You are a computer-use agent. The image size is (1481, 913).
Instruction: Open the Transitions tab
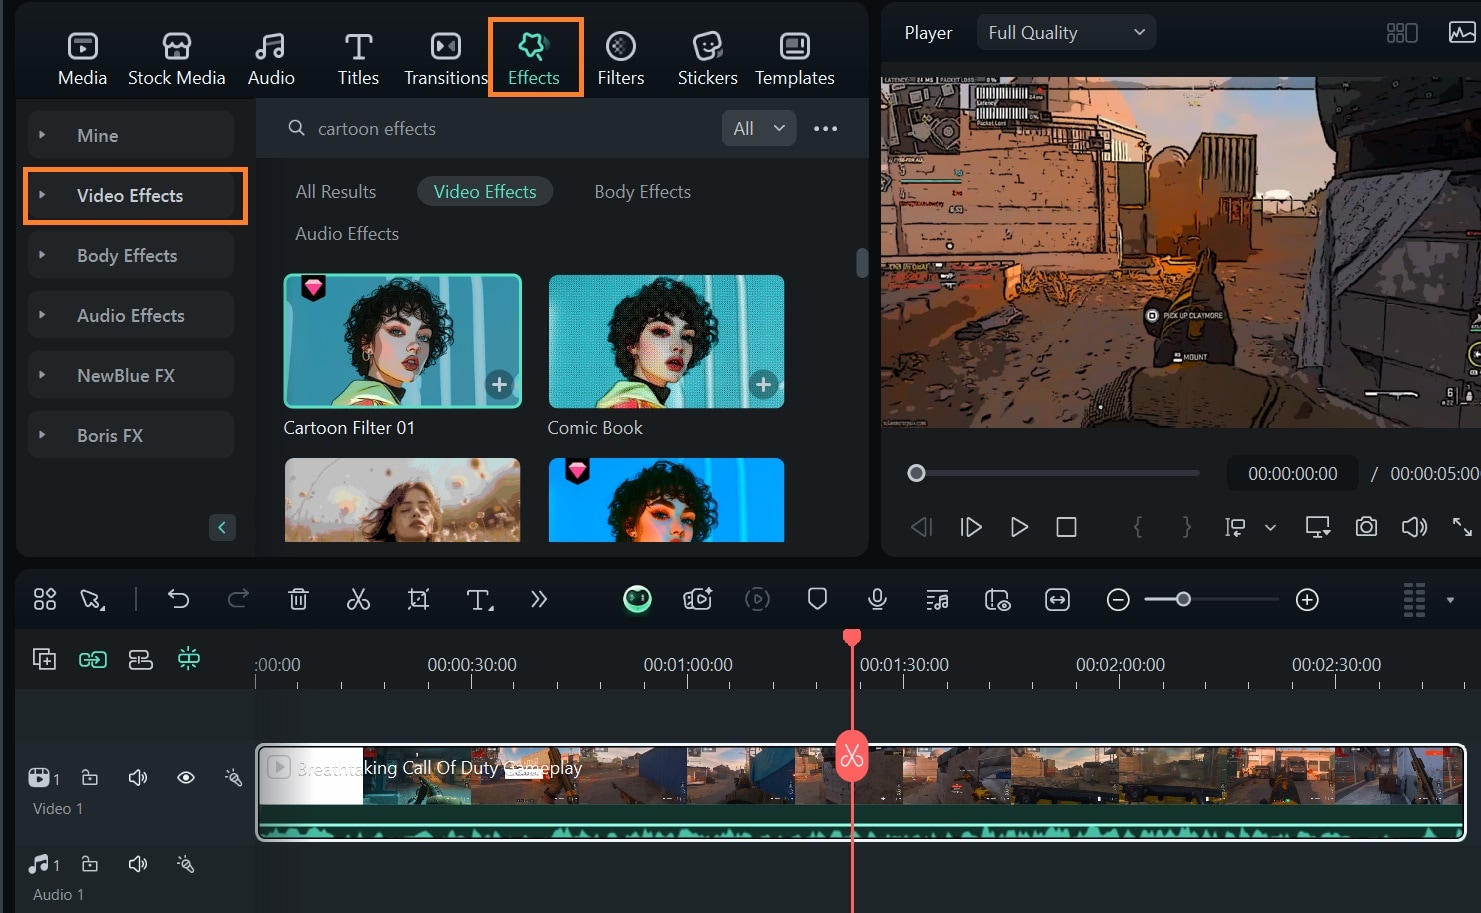click(x=445, y=58)
